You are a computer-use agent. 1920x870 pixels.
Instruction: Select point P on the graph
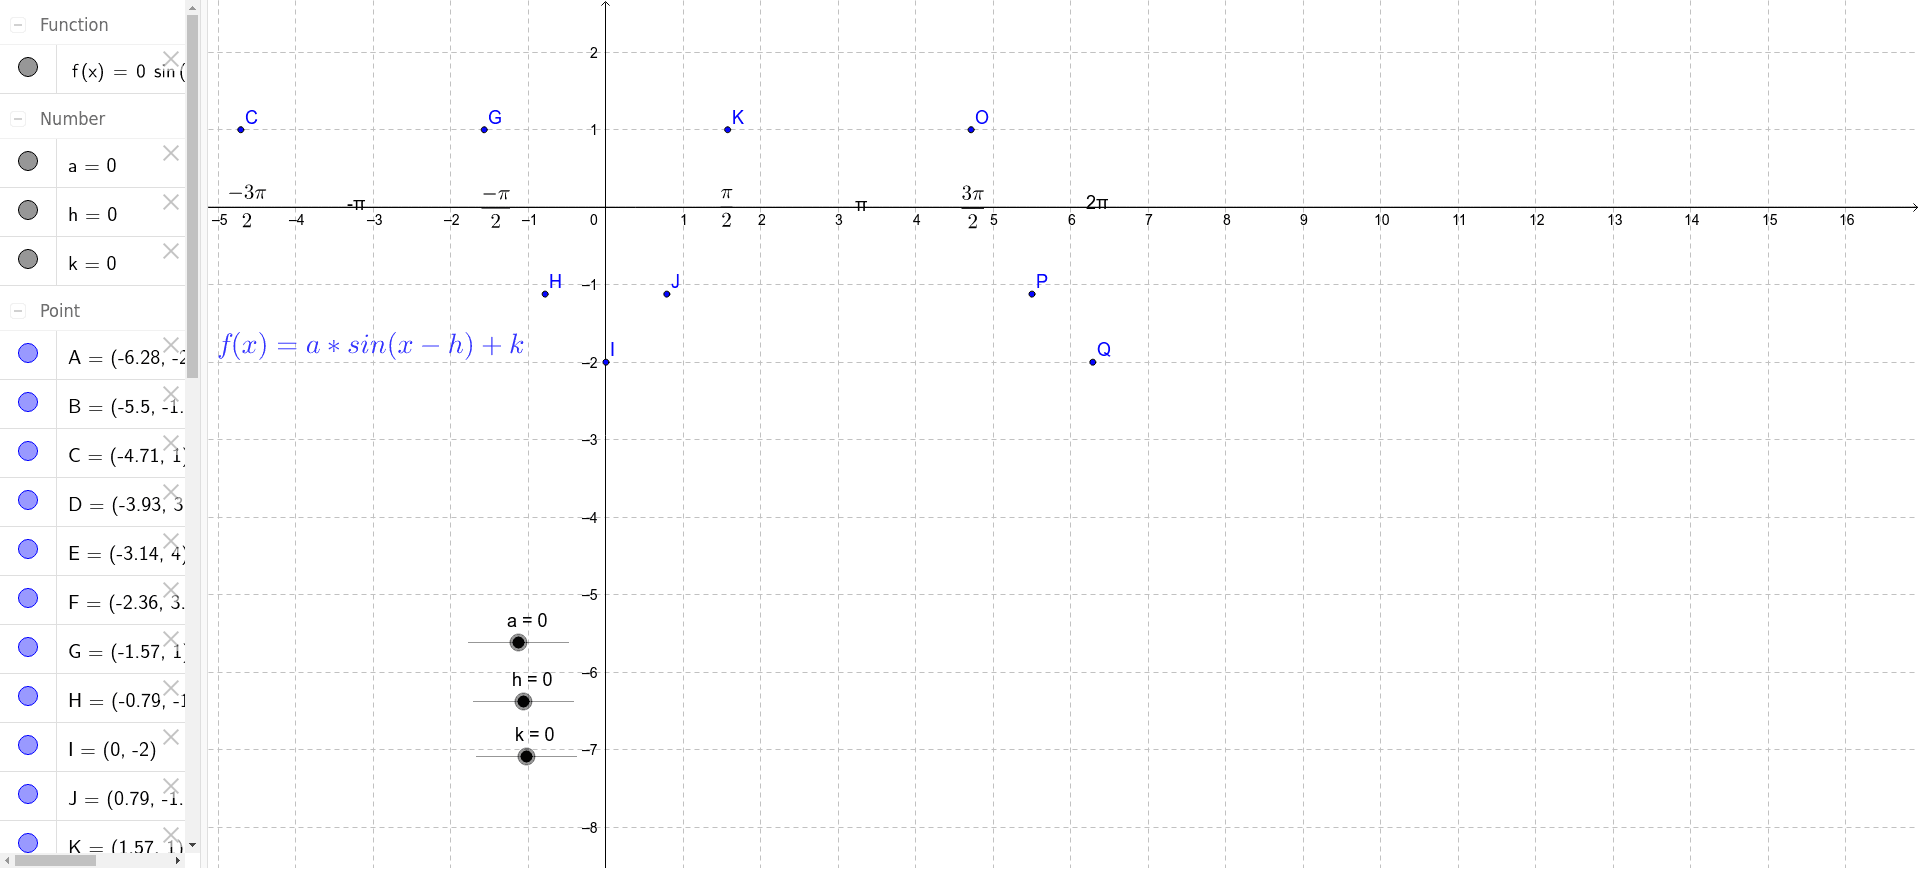(1032, 294)
